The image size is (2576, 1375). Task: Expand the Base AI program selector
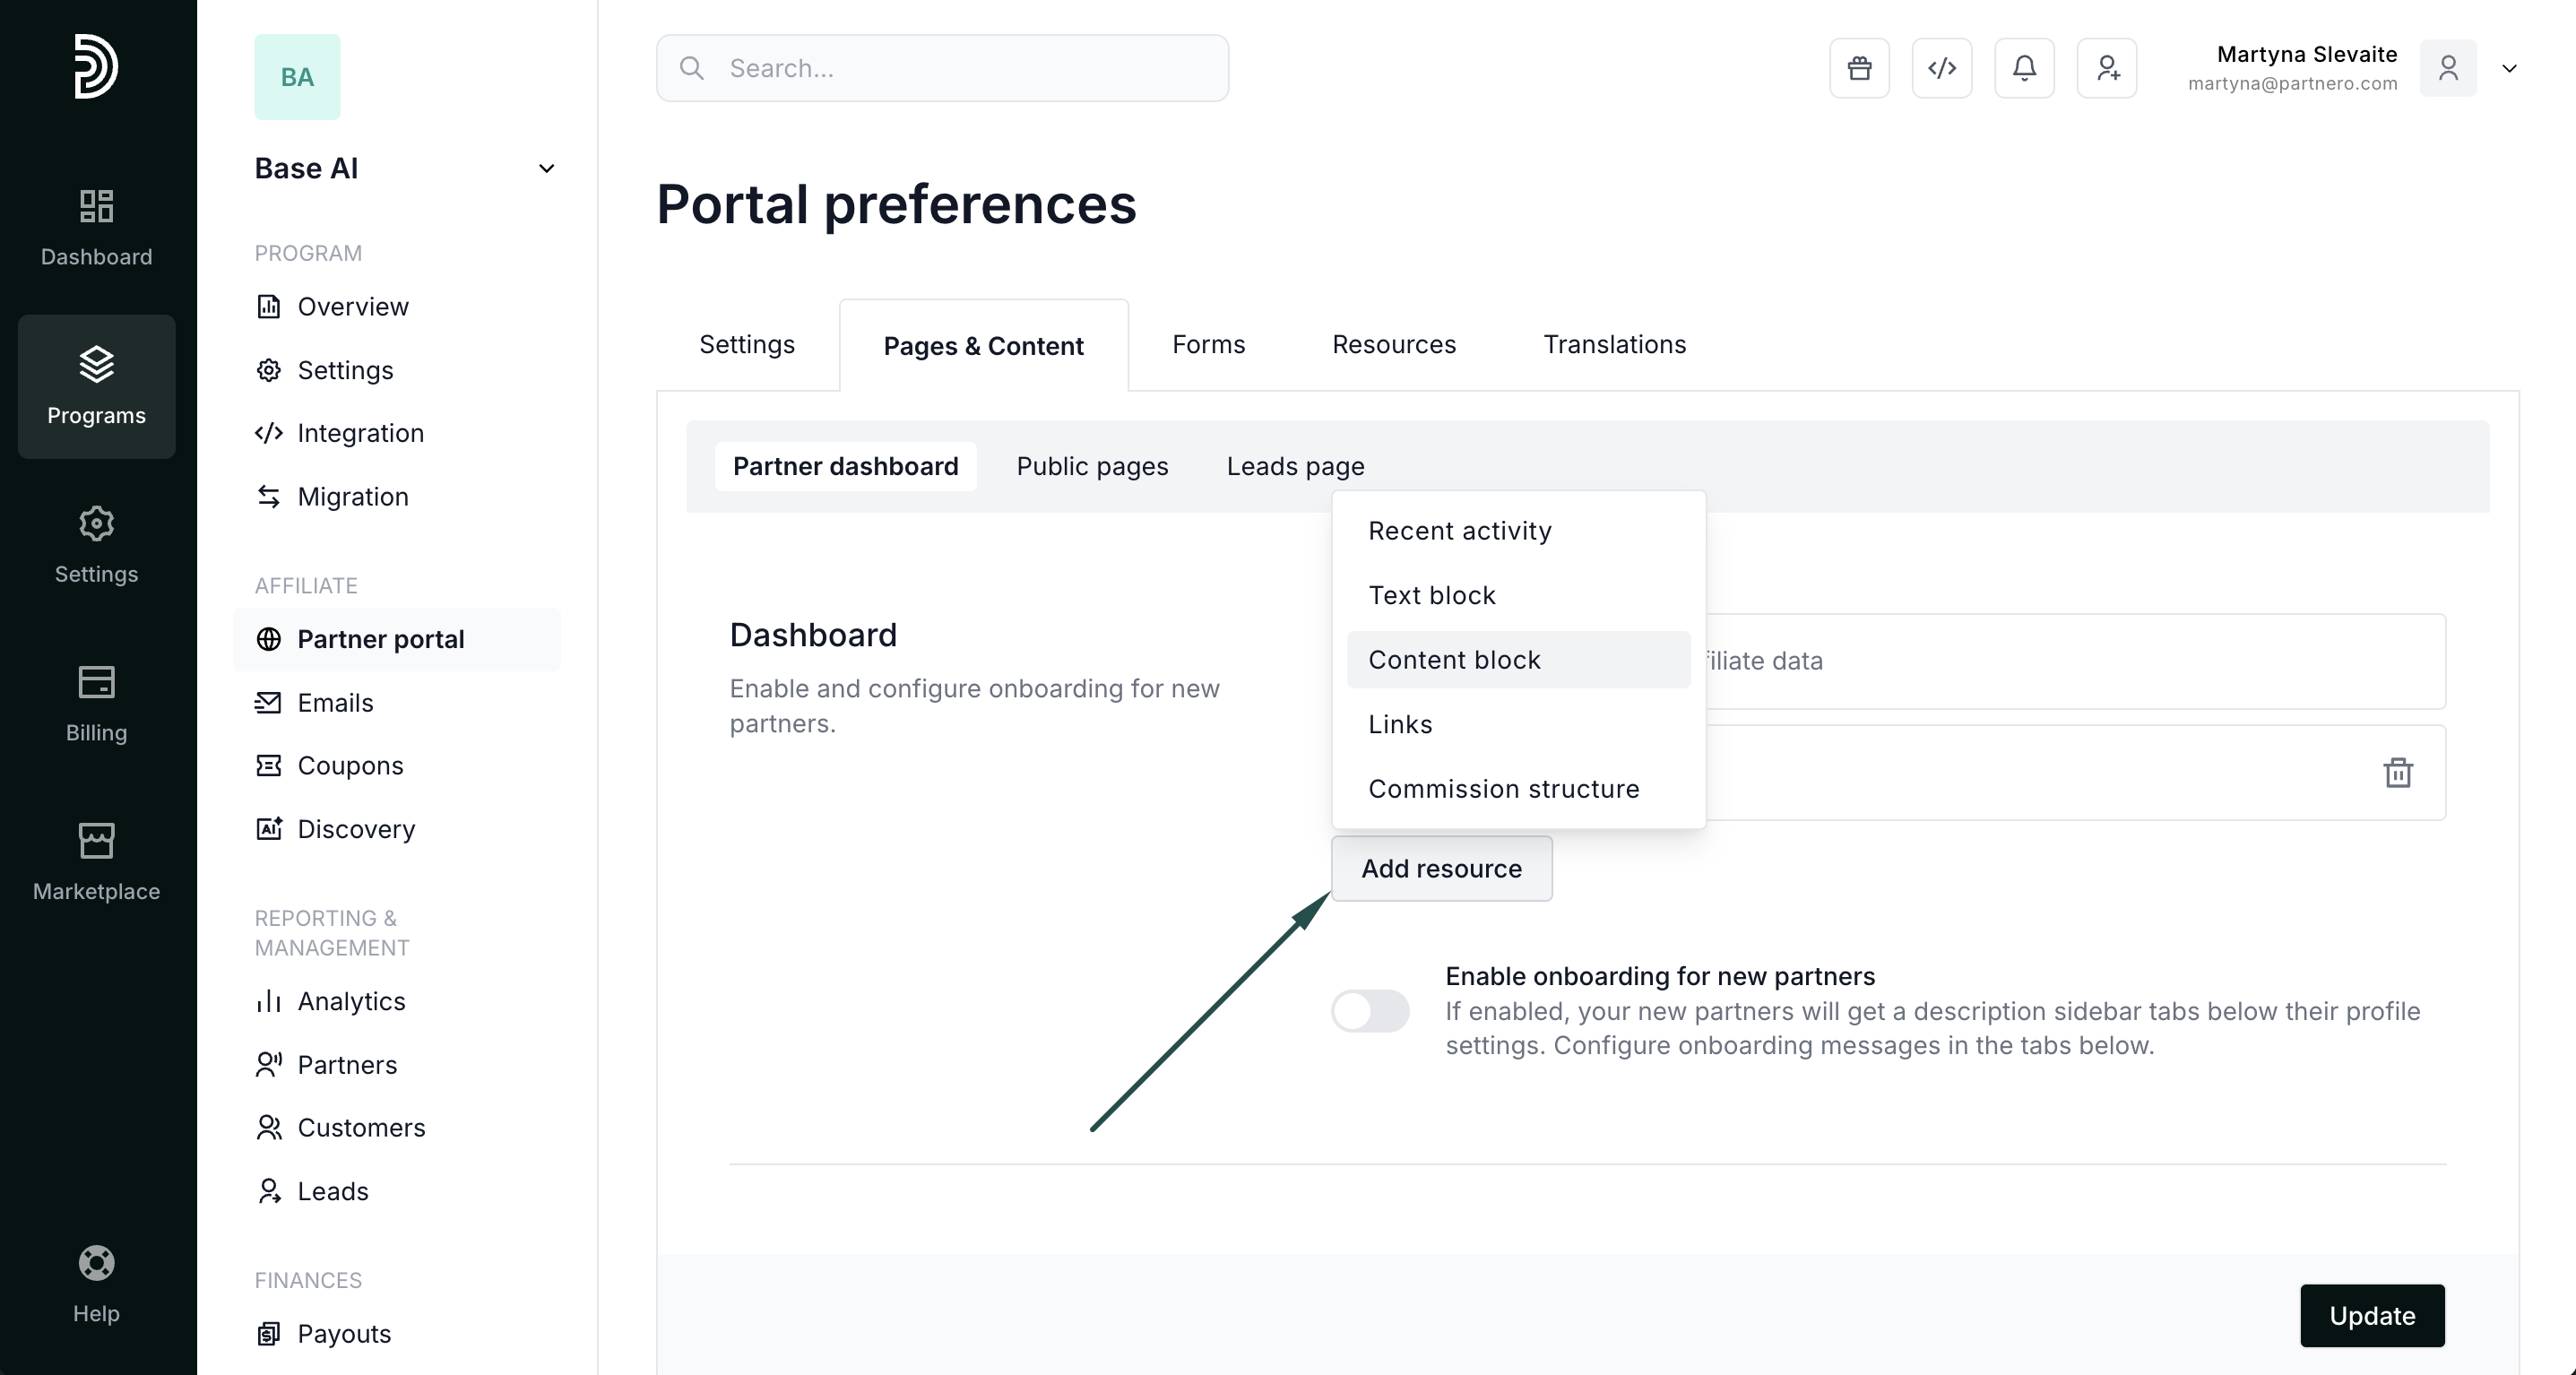[546, 168]
